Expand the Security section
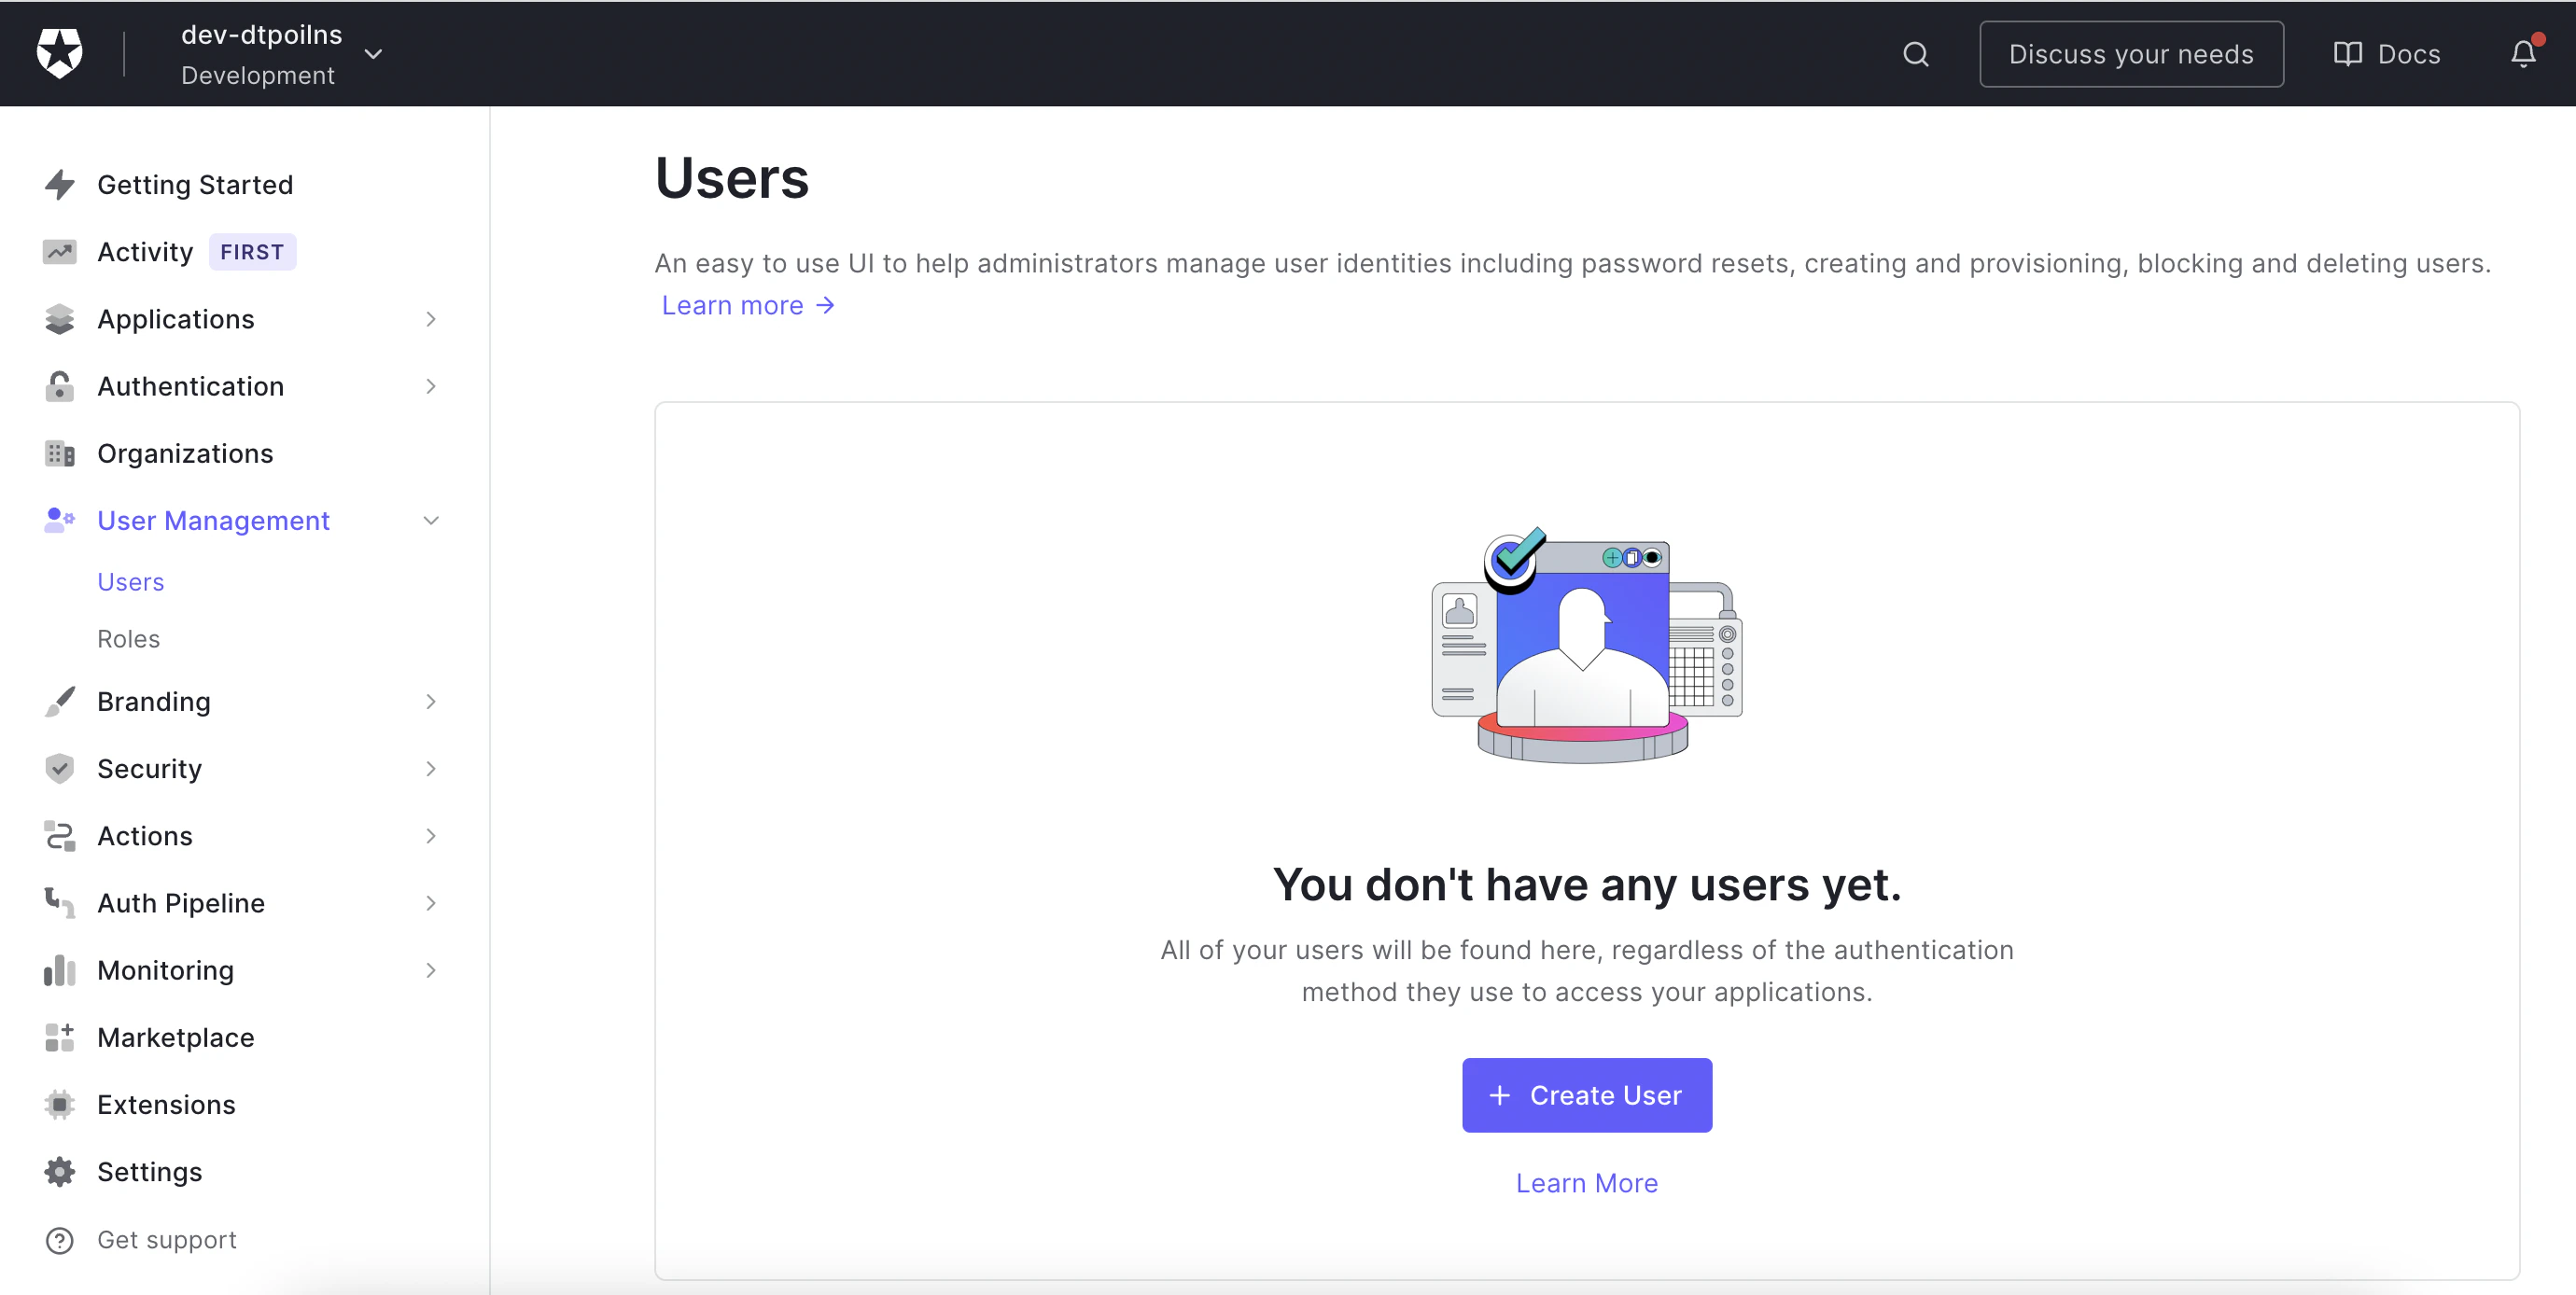The width and height of the screenshot is (2576, 1295). coord(430,768)
